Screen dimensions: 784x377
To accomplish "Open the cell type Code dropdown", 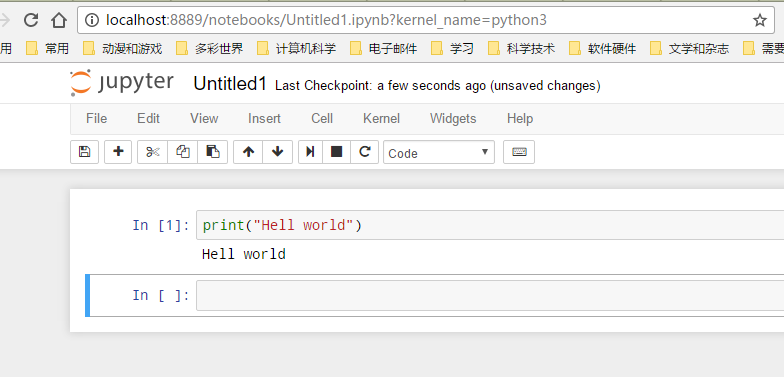I will pos(439,152).
